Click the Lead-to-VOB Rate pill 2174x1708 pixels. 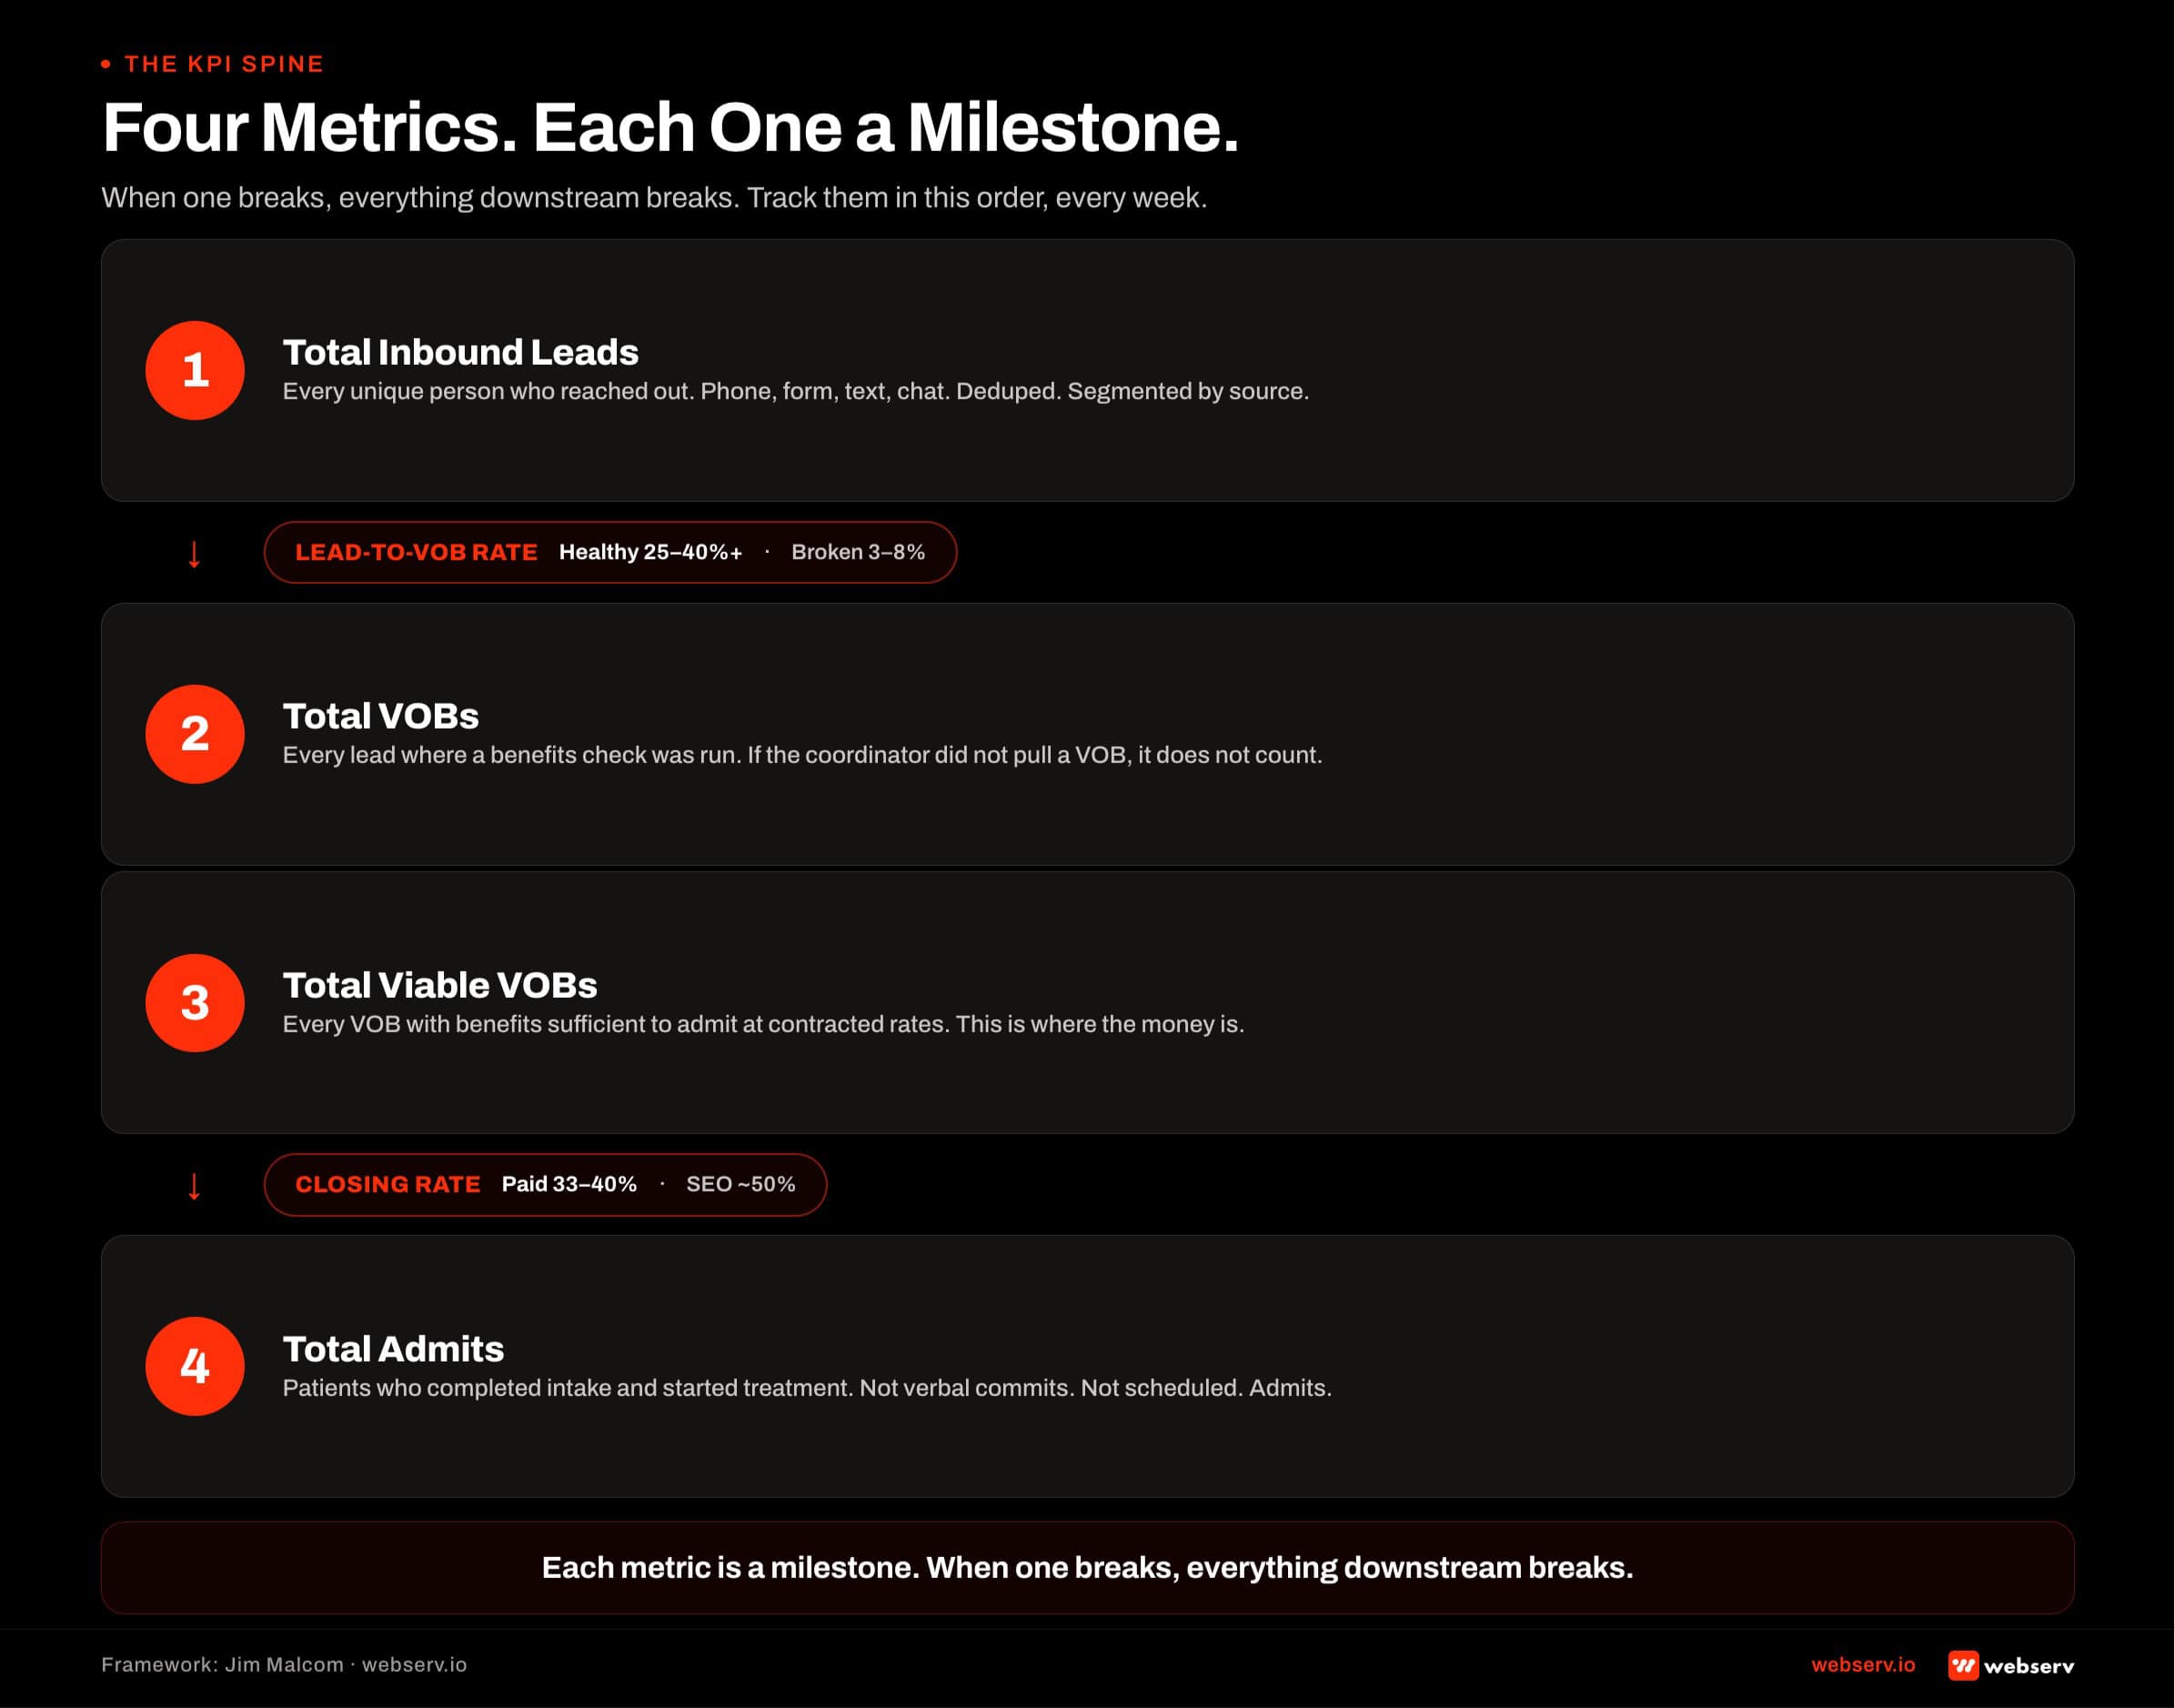tap(610, 552)
